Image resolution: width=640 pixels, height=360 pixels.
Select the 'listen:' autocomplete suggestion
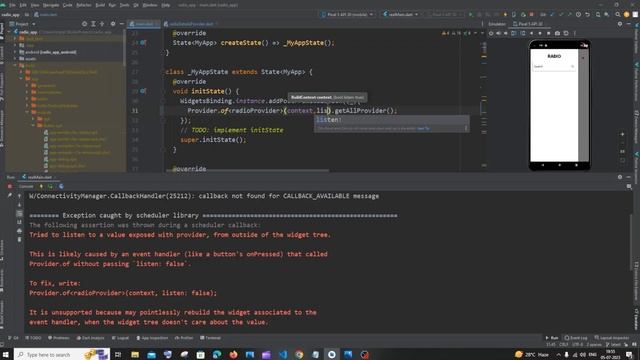click(391, 120)
